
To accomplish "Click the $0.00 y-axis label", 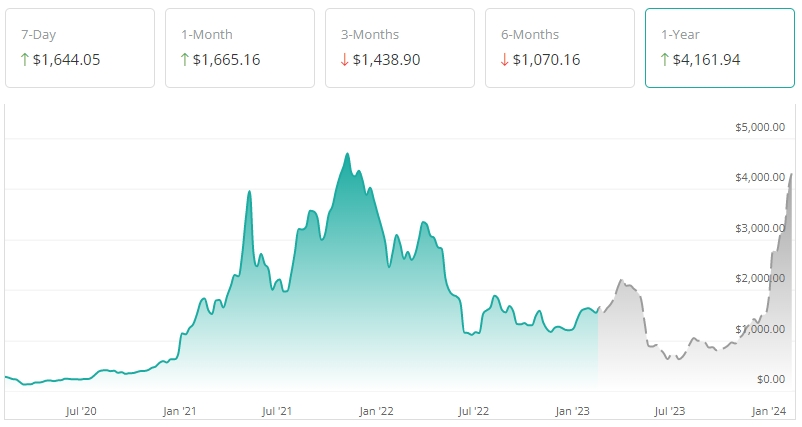I will [770, 379].
